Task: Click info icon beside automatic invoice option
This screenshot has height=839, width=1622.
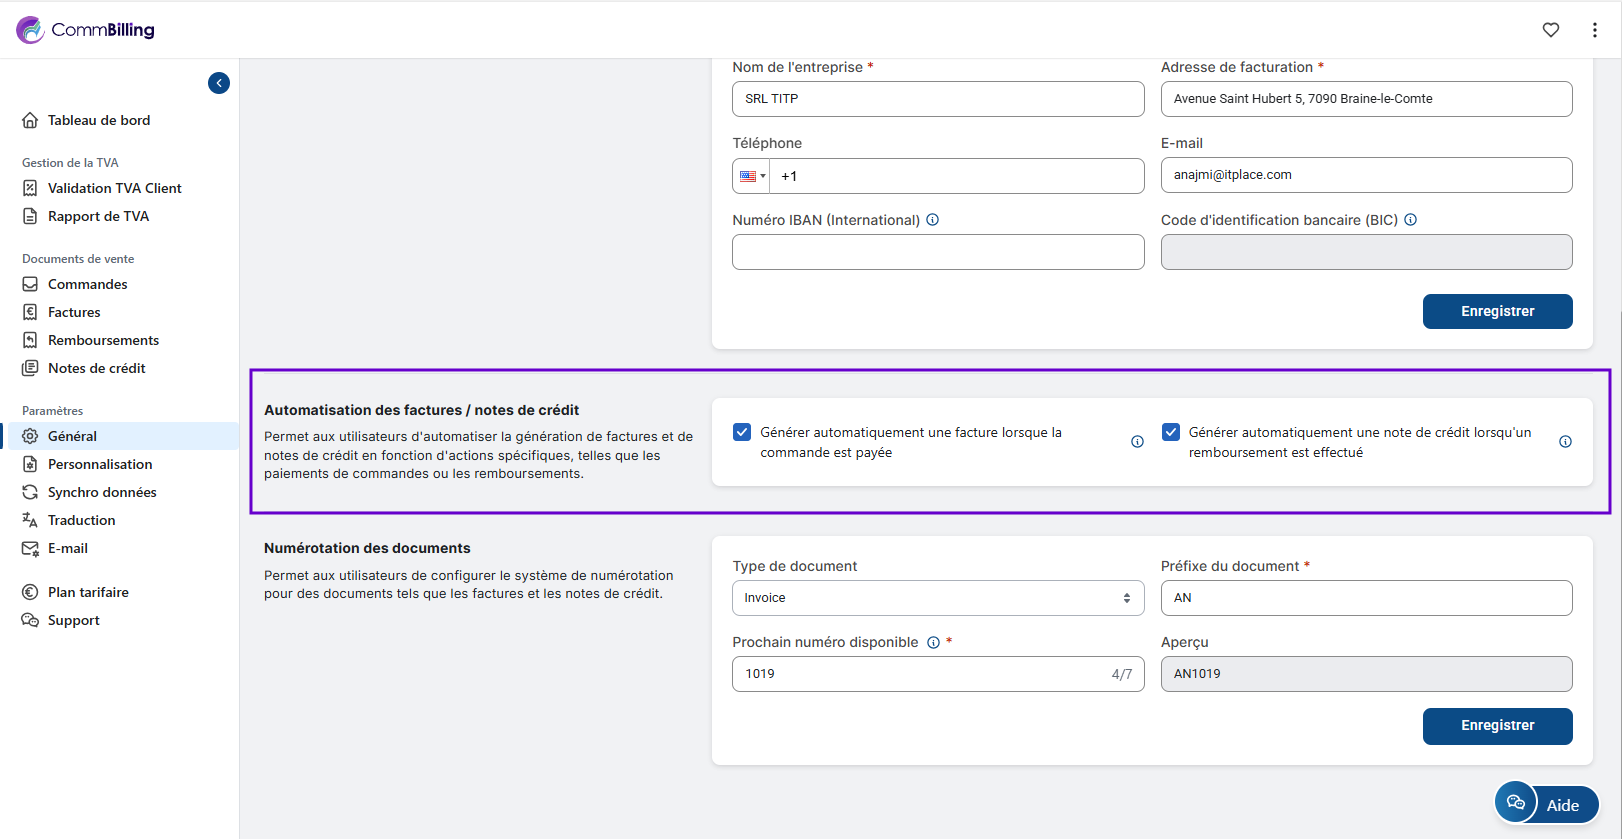Action: tap(1137, 442)
